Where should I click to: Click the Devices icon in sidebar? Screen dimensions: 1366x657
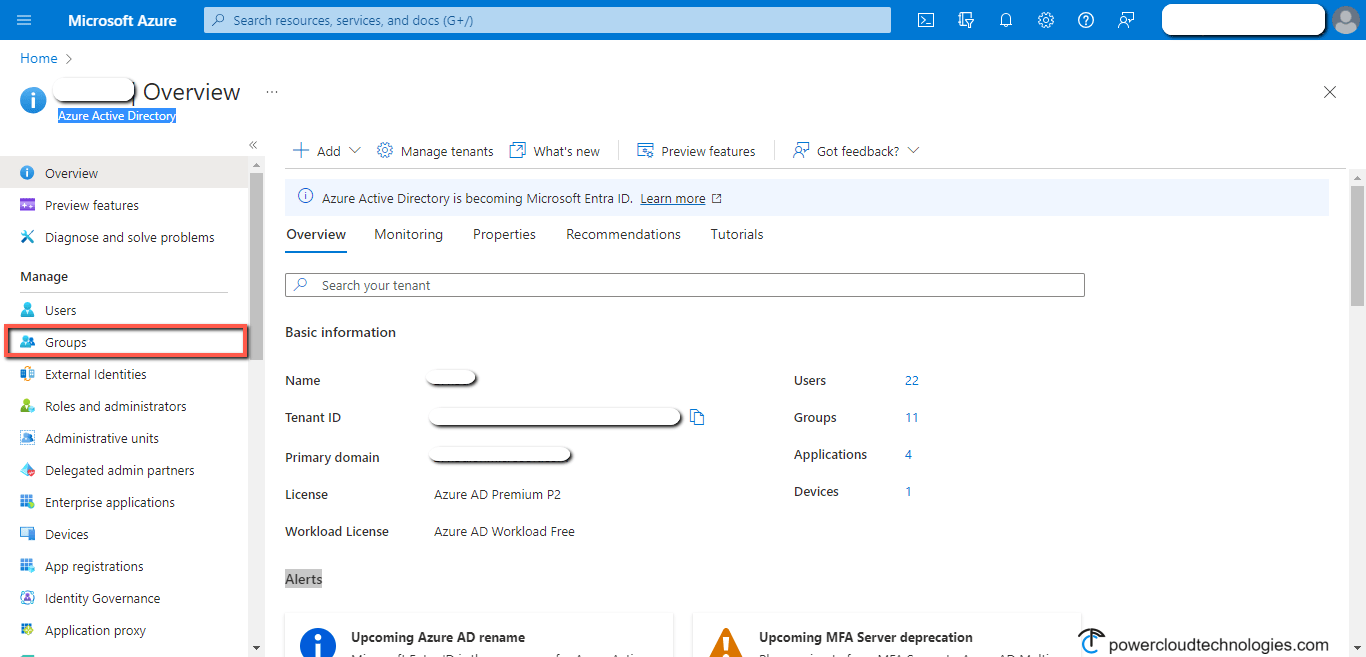pos(28,534)
